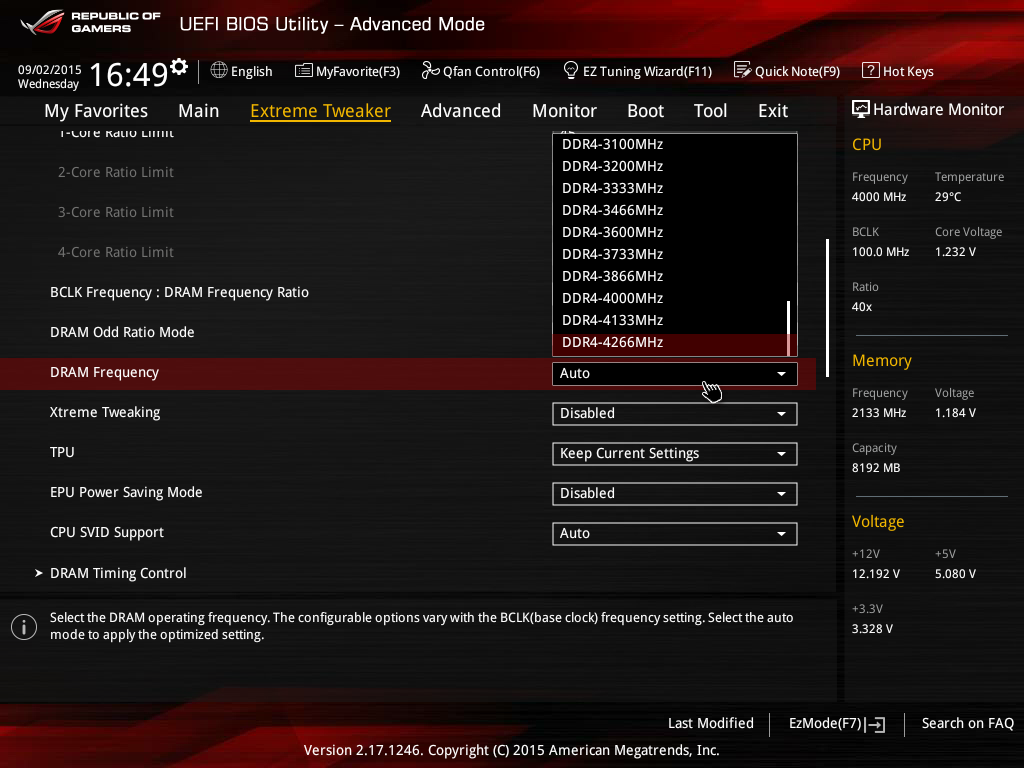Switch to the Boot tab
Image resolution: width=1024 pixels, height=768 pixels.
(645, 111)
